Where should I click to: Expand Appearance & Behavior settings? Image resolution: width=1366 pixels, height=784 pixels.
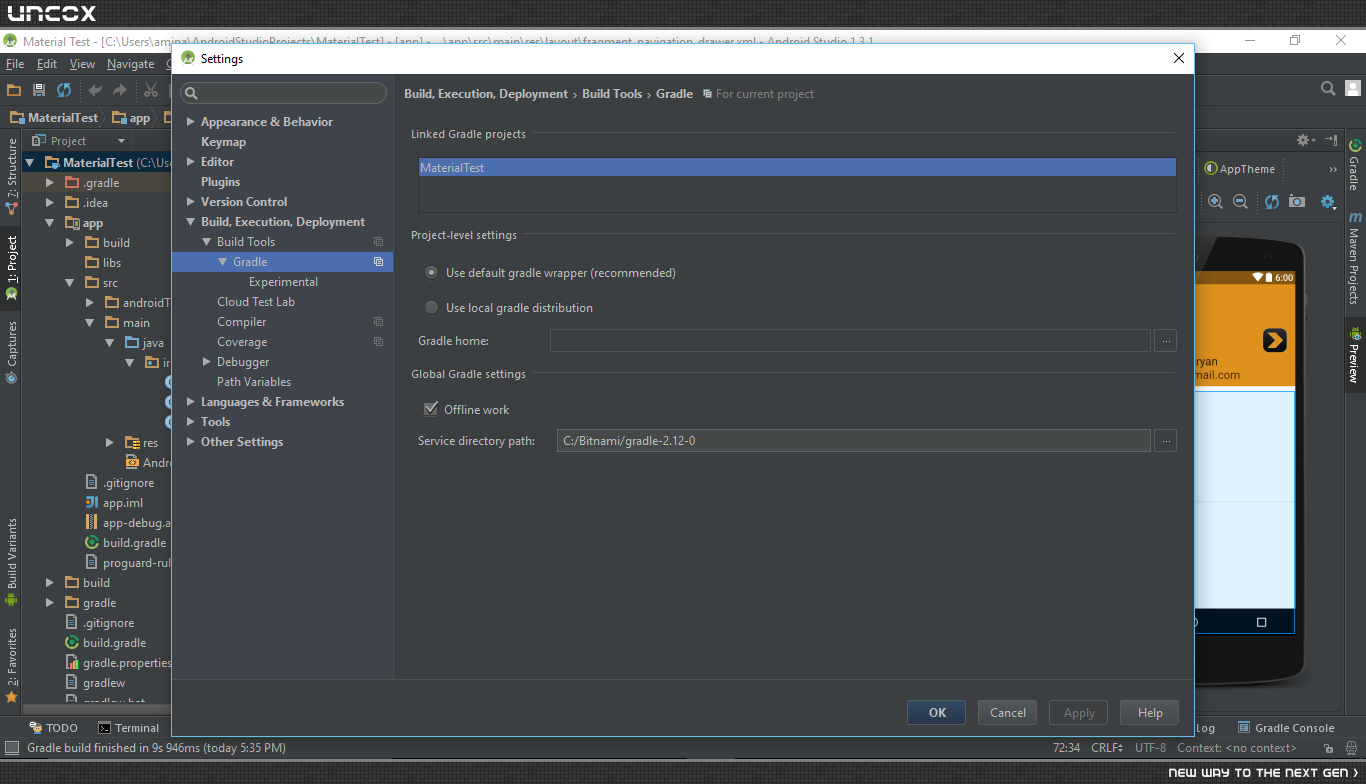tap(191, 122)
